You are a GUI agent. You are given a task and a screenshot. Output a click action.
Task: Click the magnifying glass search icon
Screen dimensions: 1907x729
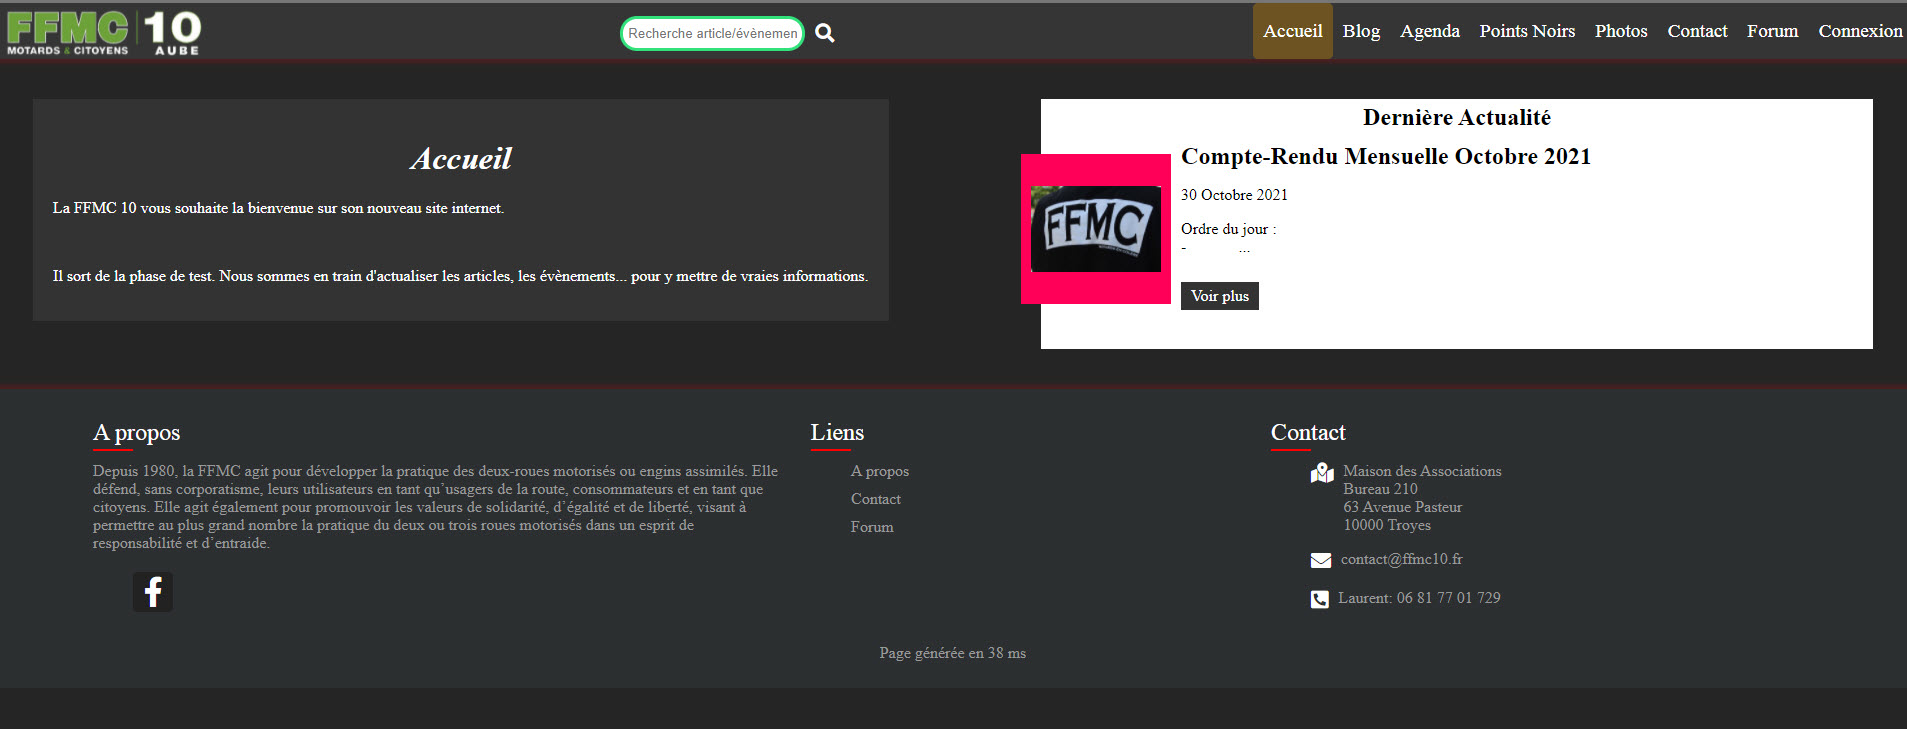[824, 33]
